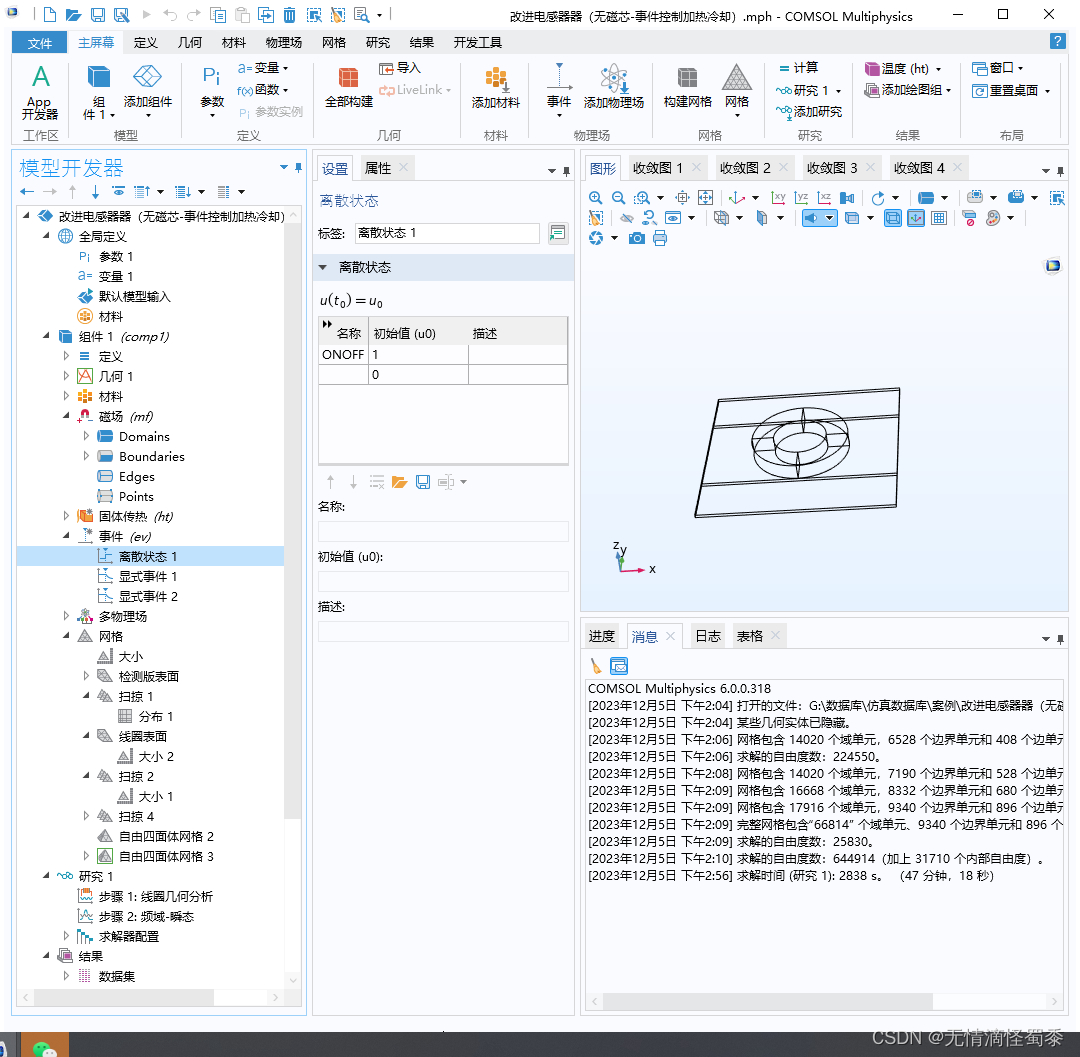
Task: Switch to the 日志 log tab
Action: [707, 636]
